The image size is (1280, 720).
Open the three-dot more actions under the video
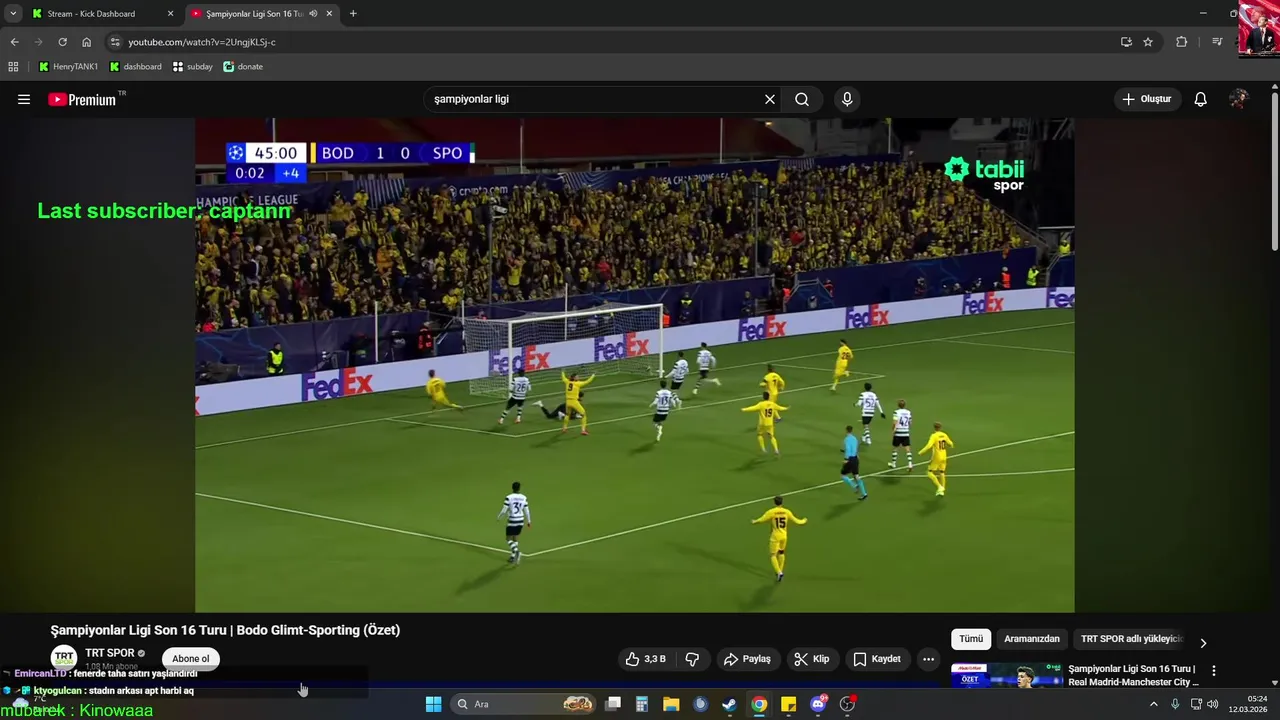click(928, 659)
